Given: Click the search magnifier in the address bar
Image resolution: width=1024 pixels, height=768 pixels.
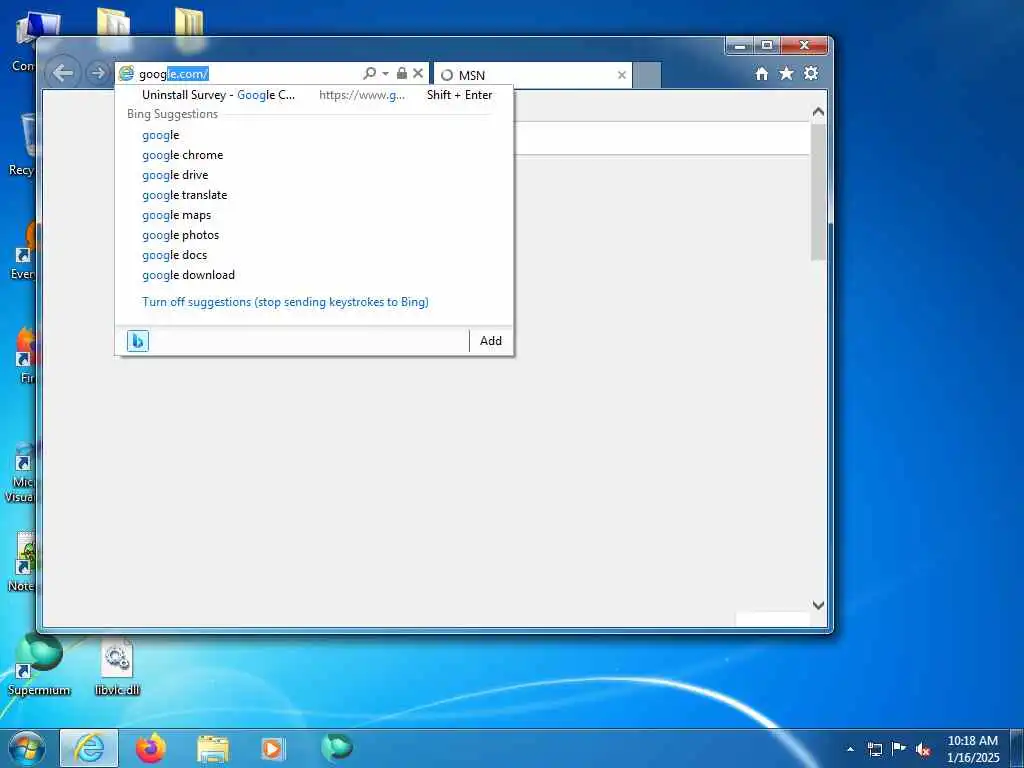Looking at the screenshot, I should [x=370, y=73].
